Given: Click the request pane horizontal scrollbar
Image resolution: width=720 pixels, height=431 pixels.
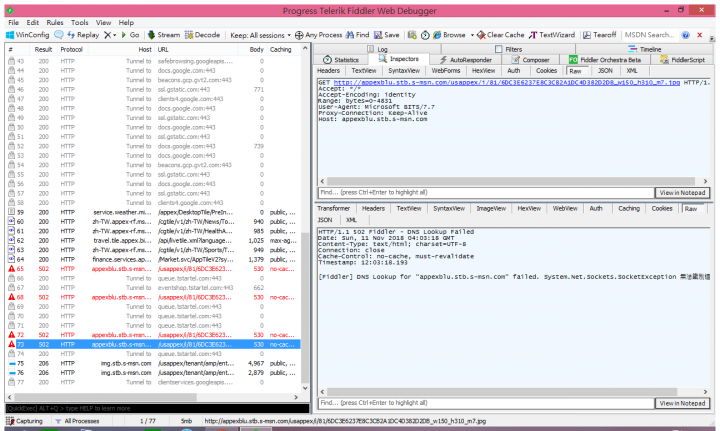Looking at the screenshot, I should point(513,181).
